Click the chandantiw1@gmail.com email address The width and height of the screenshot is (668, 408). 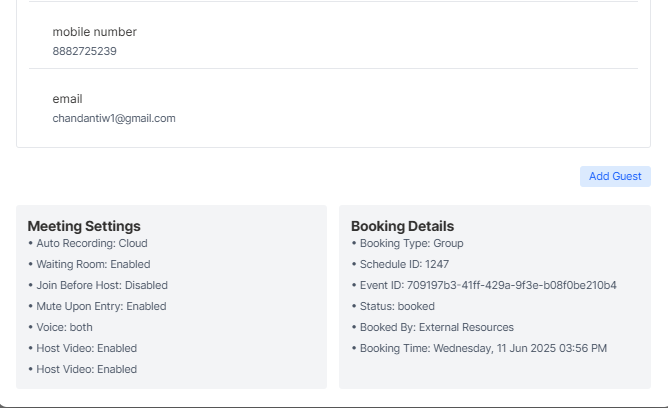tap(114, 118)
